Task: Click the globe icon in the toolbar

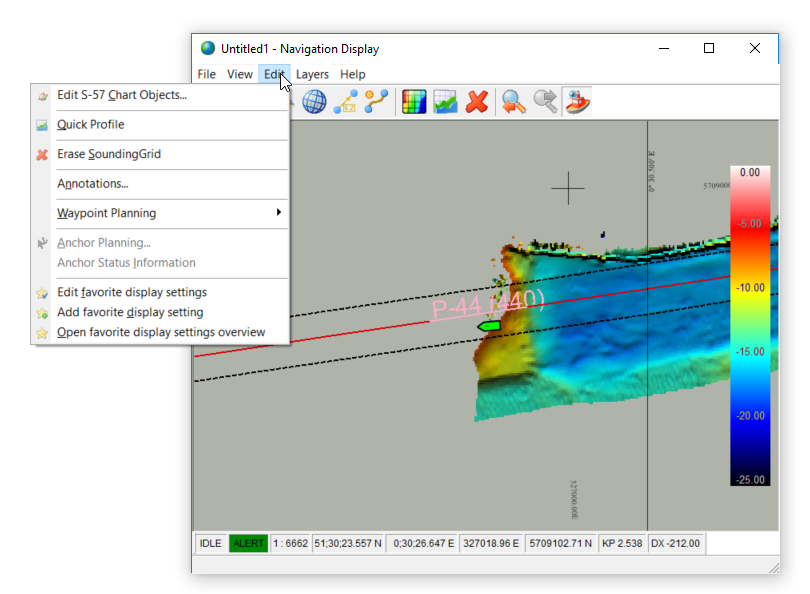Action: (314, 101)
